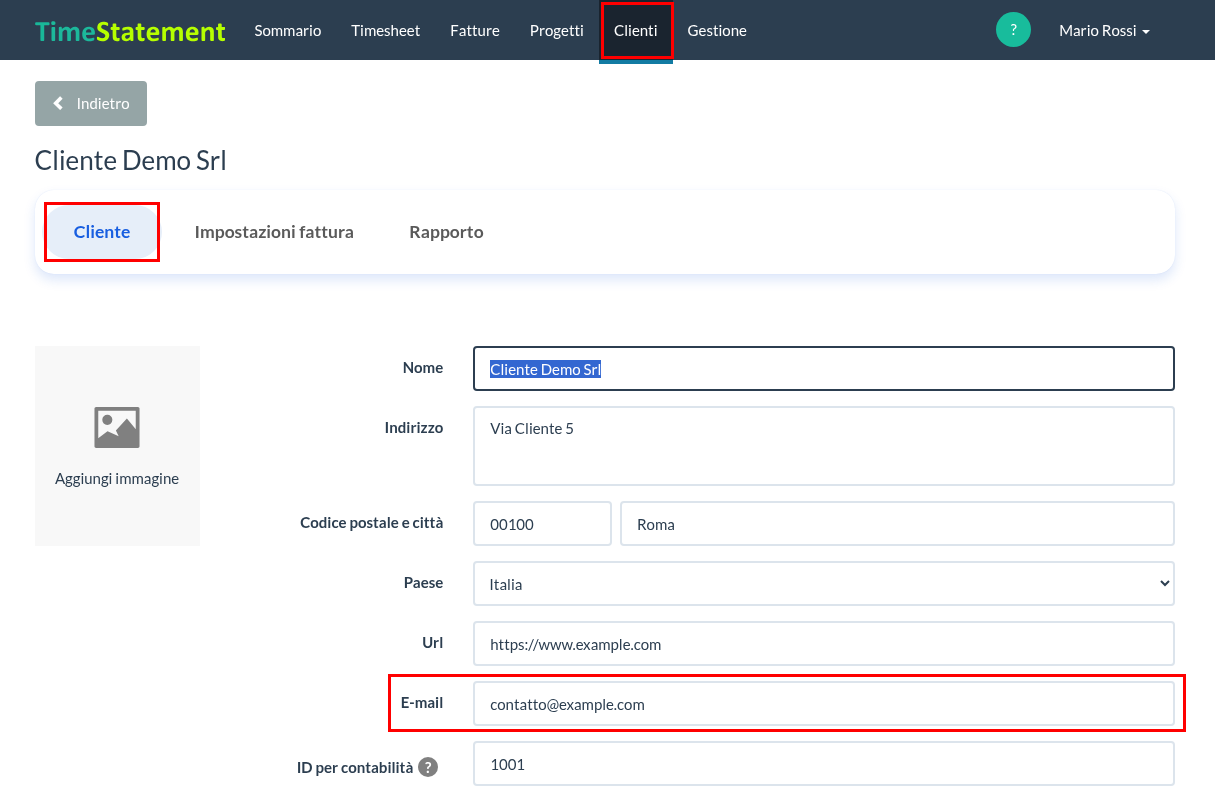Open the Rapporto tab
Screen dimensions: 1215x805
pos(446,232)
